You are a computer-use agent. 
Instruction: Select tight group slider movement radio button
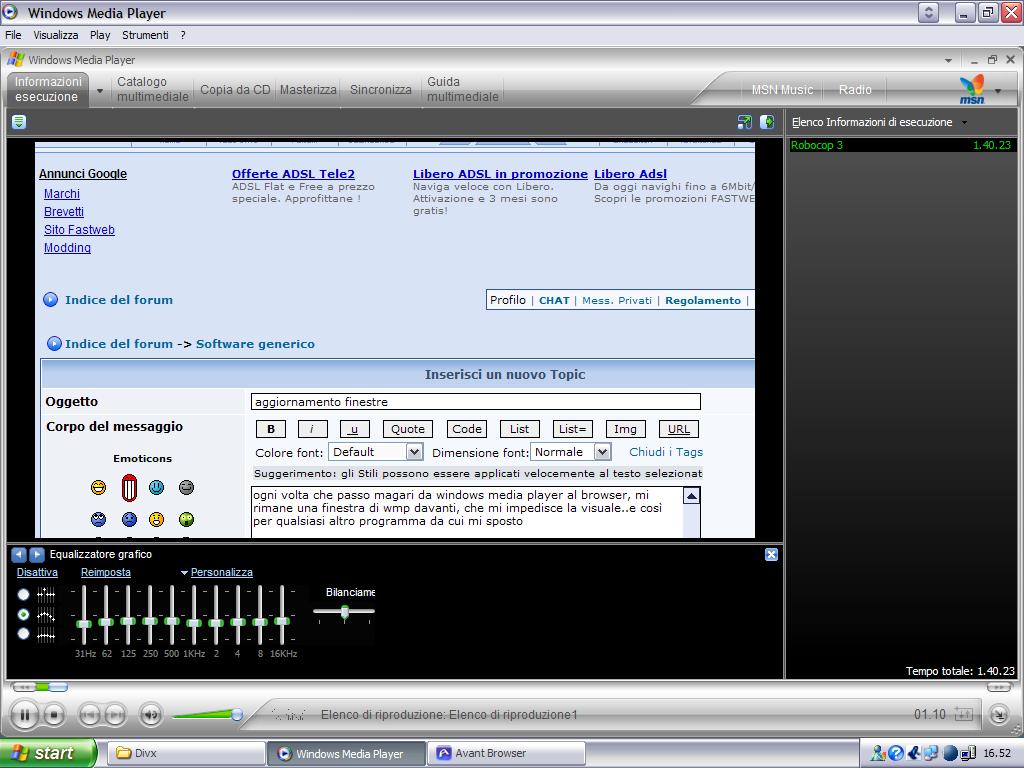point(24,634)
